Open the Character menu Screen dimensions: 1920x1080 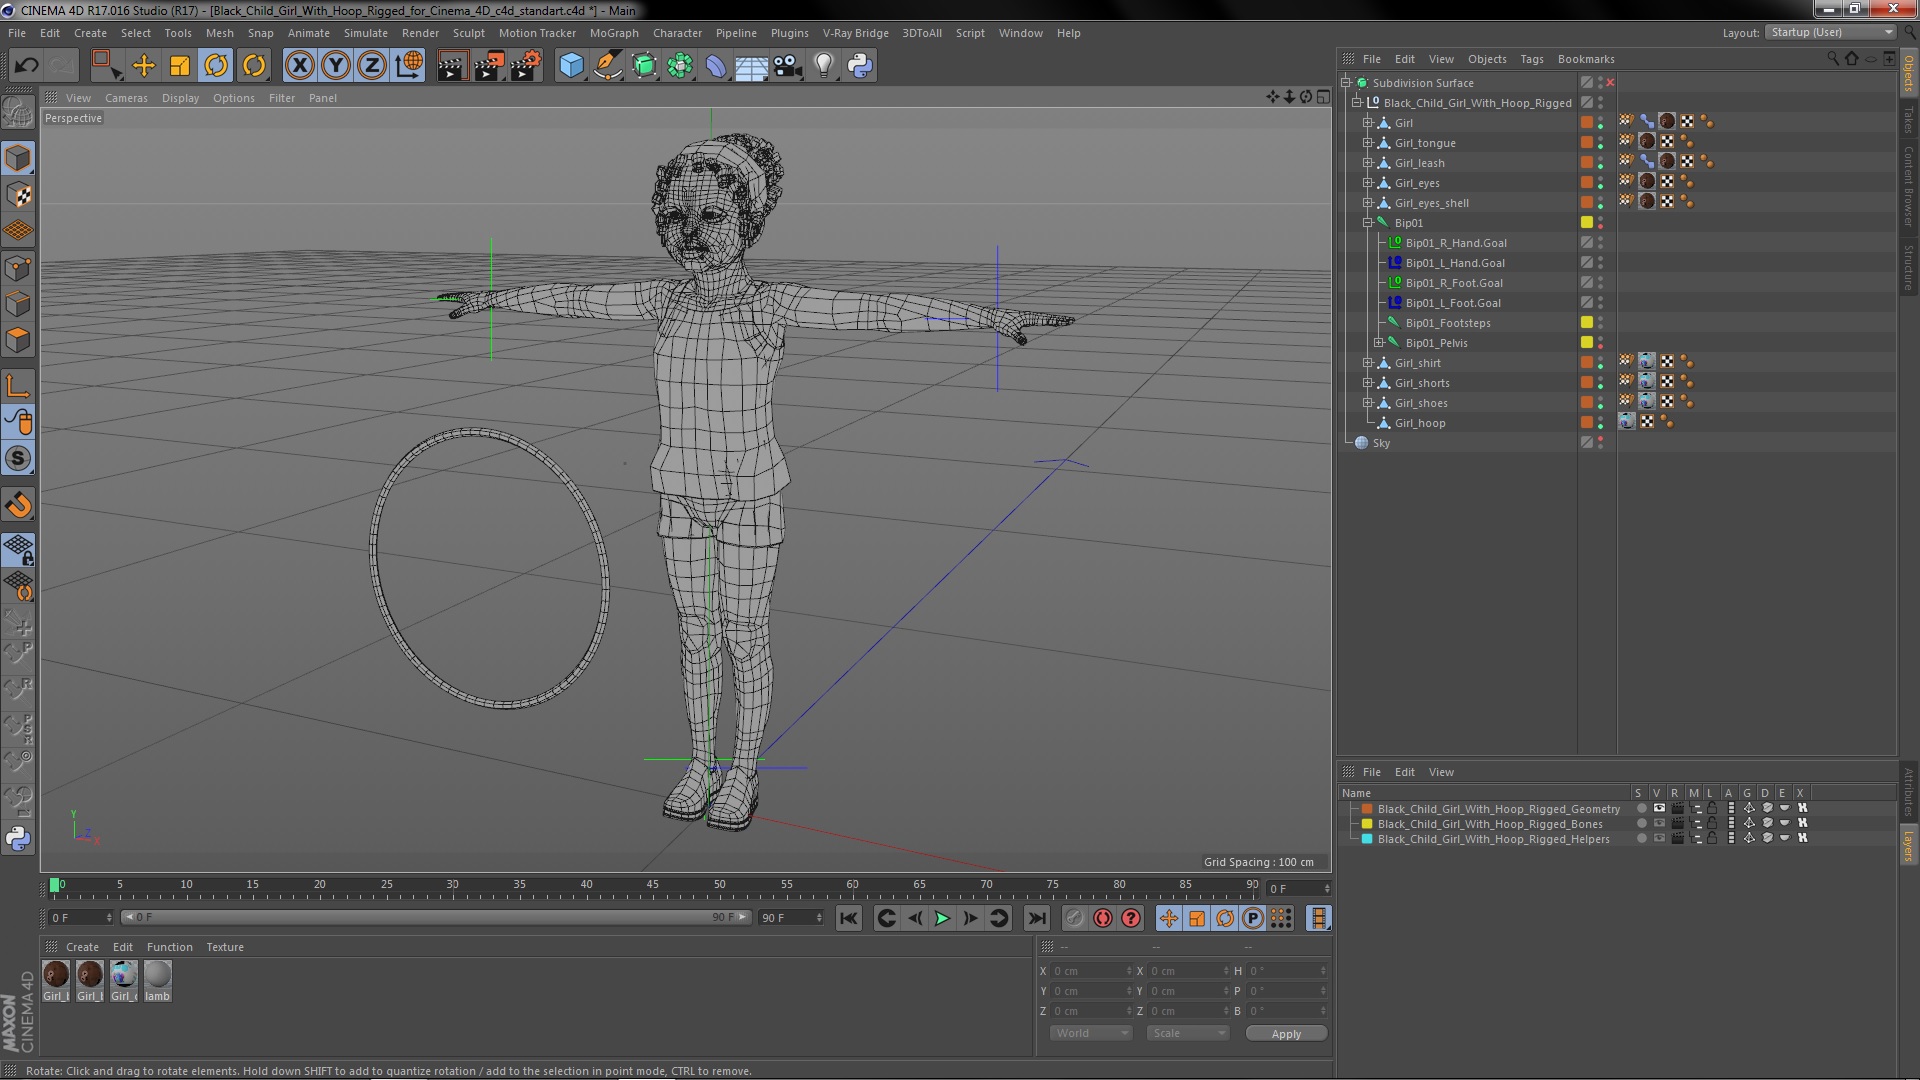pyautogui.click(x=677, y=33)
